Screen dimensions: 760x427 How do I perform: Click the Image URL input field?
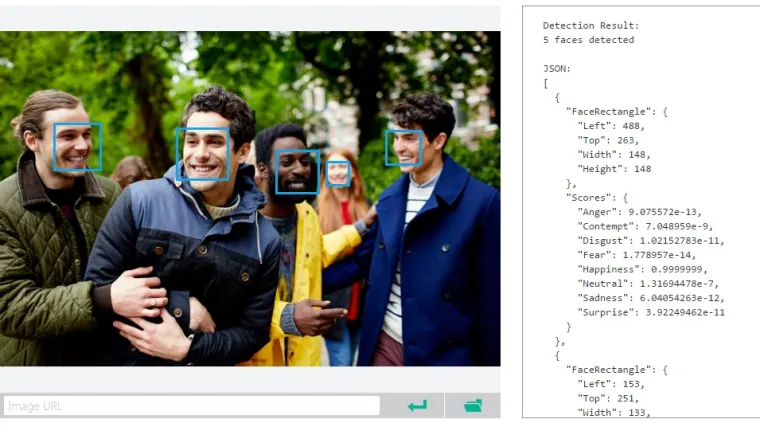[191, 406]
